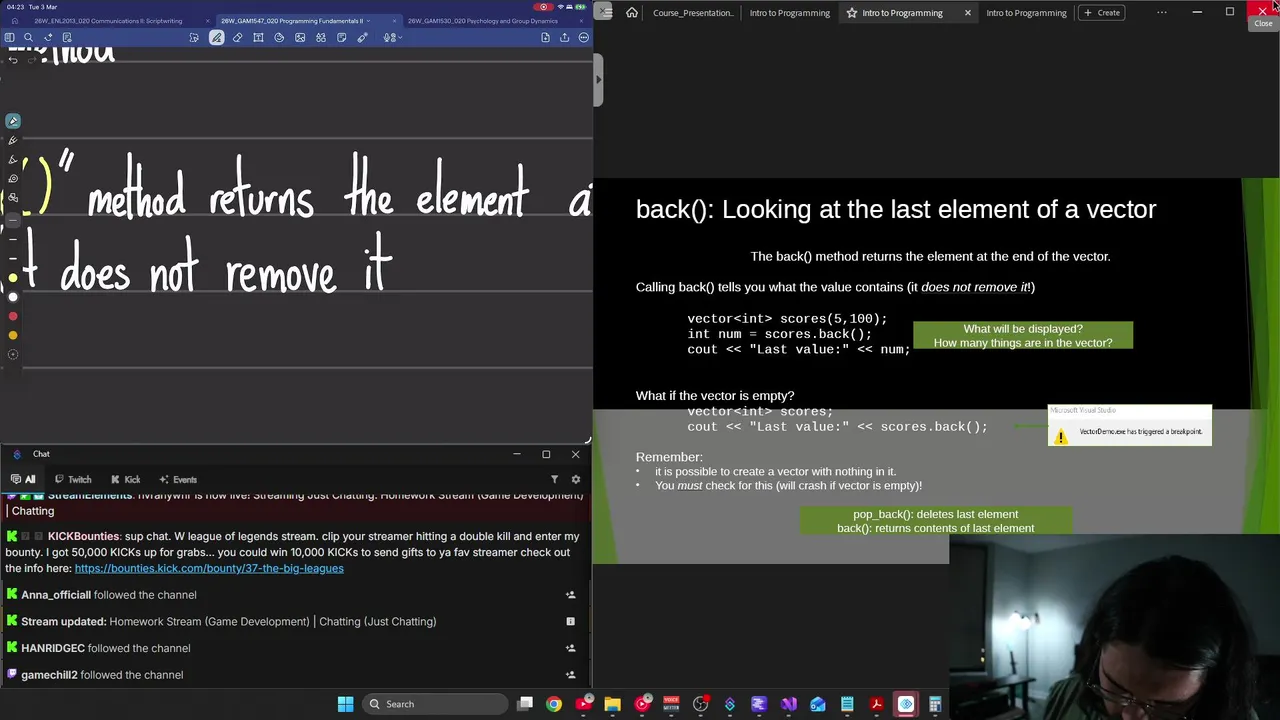The height and width of the screenshot is (720, 1280).
Task: Toggle the shapes tool in notes toolbar
Action: point(321,37)
